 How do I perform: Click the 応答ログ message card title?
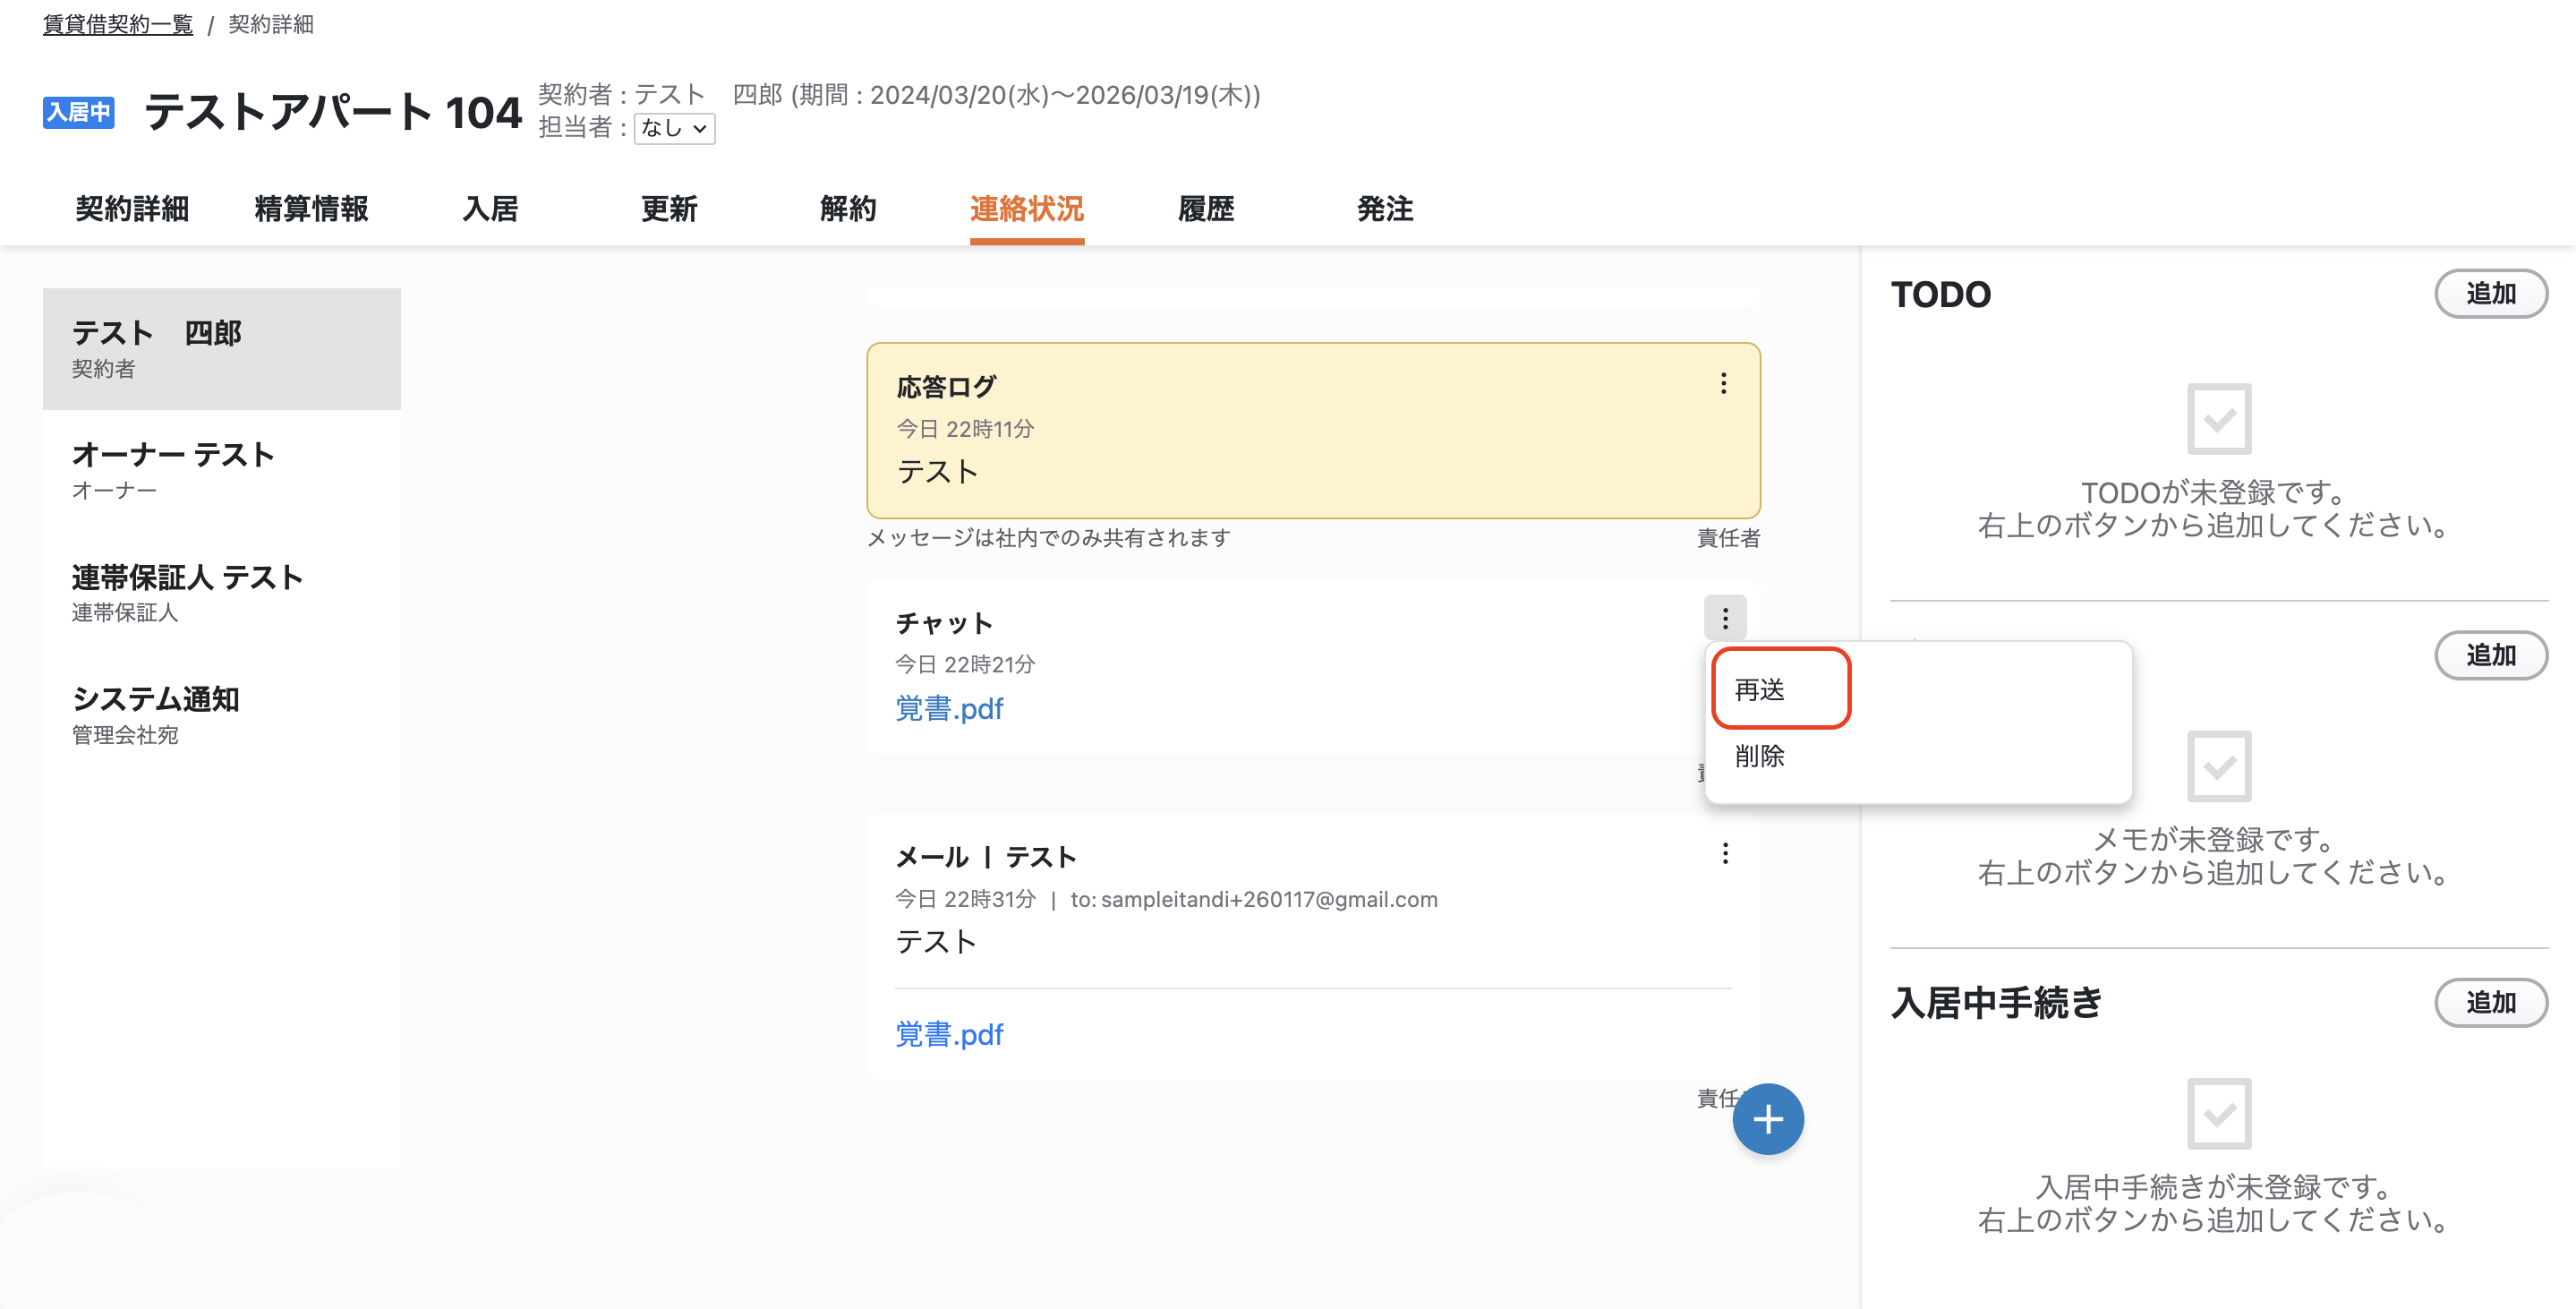[x=946, y=387]
